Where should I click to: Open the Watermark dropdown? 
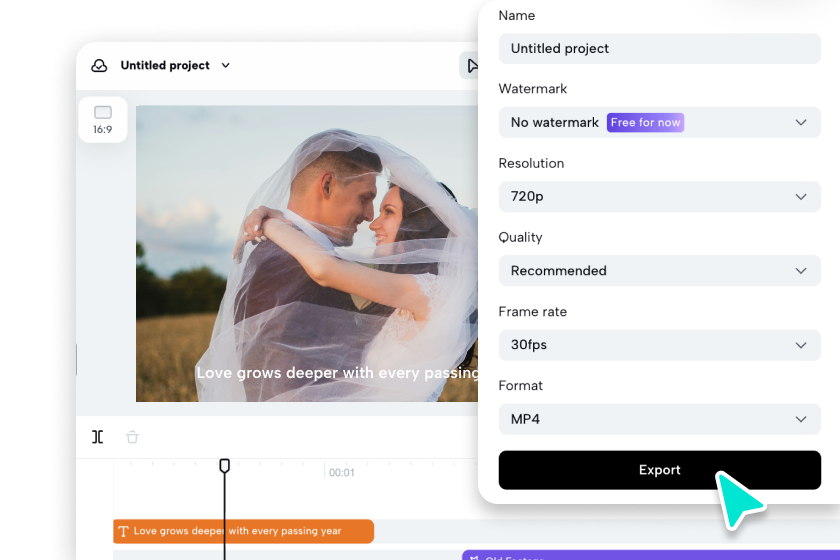pos(659,122)
